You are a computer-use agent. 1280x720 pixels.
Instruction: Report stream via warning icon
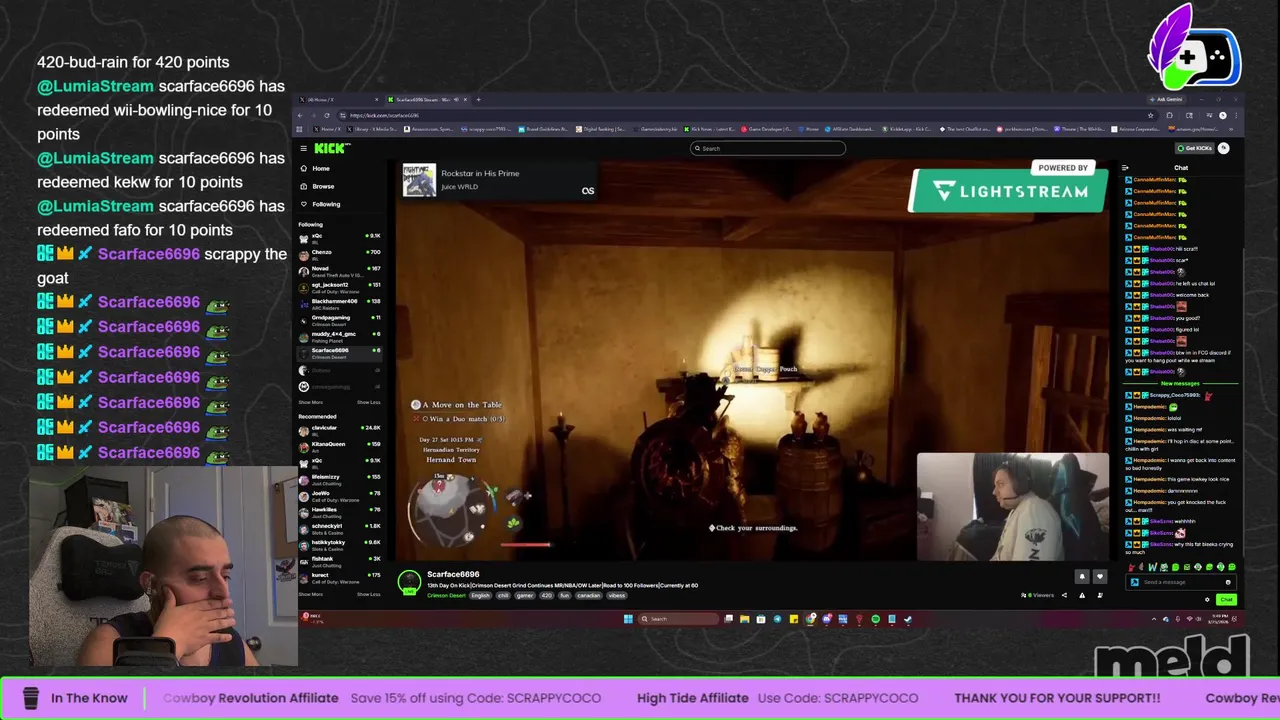pyautogui.click(x=1082, y=595)
